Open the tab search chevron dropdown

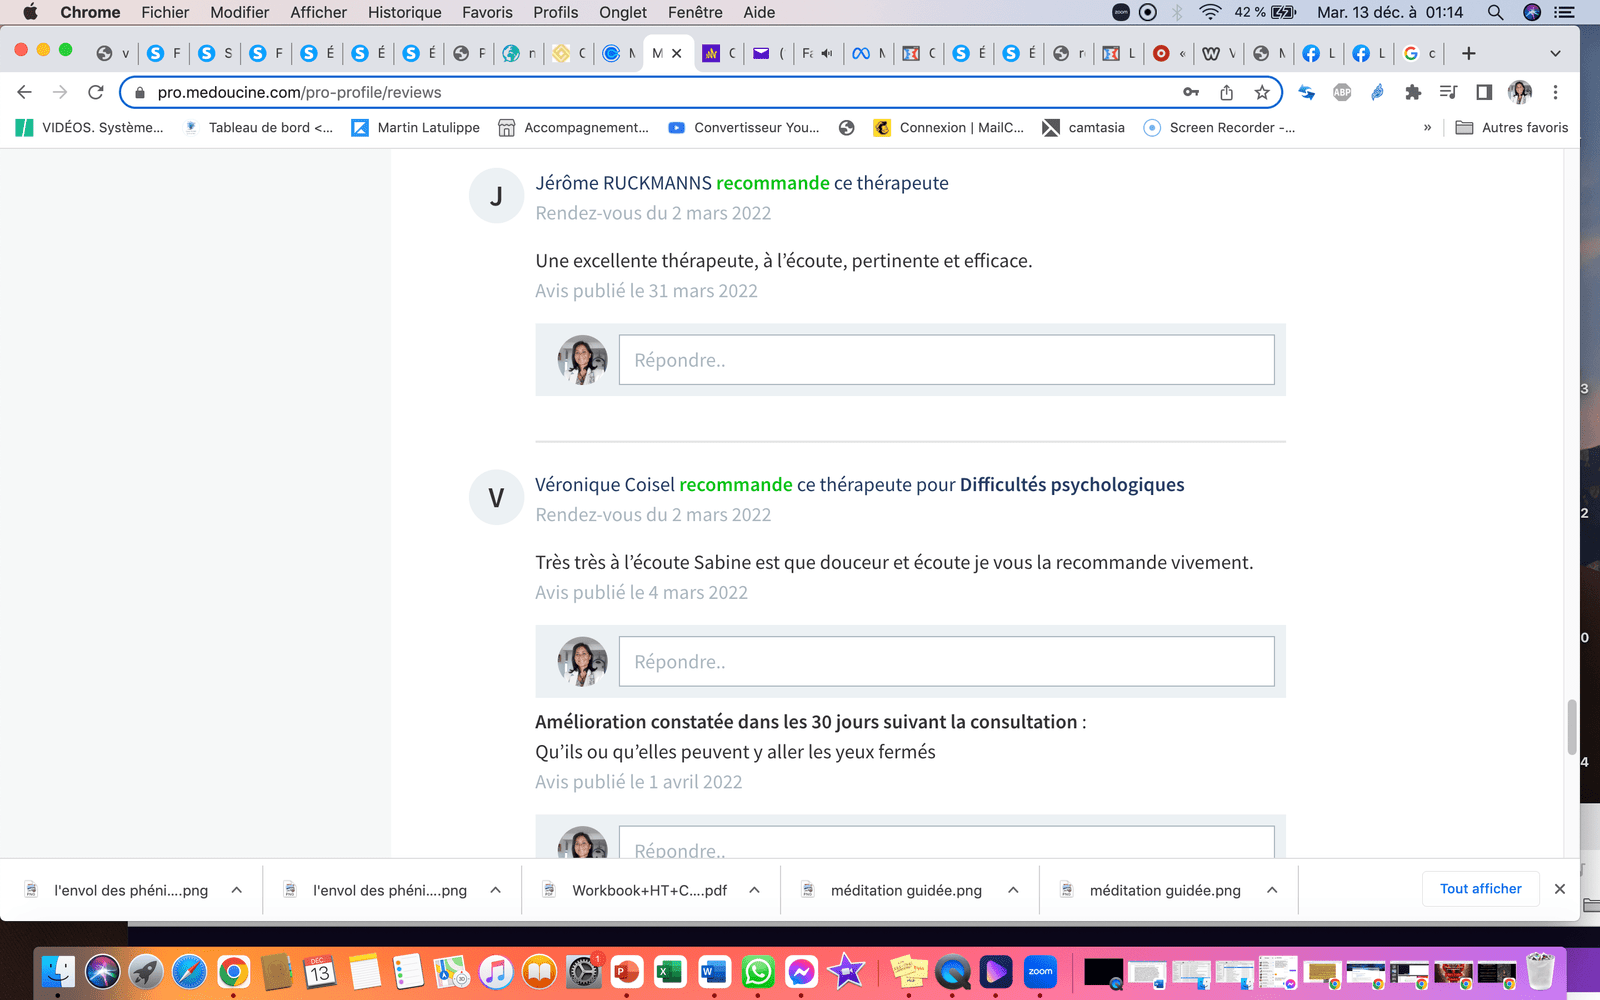[x=1555, y=53]
